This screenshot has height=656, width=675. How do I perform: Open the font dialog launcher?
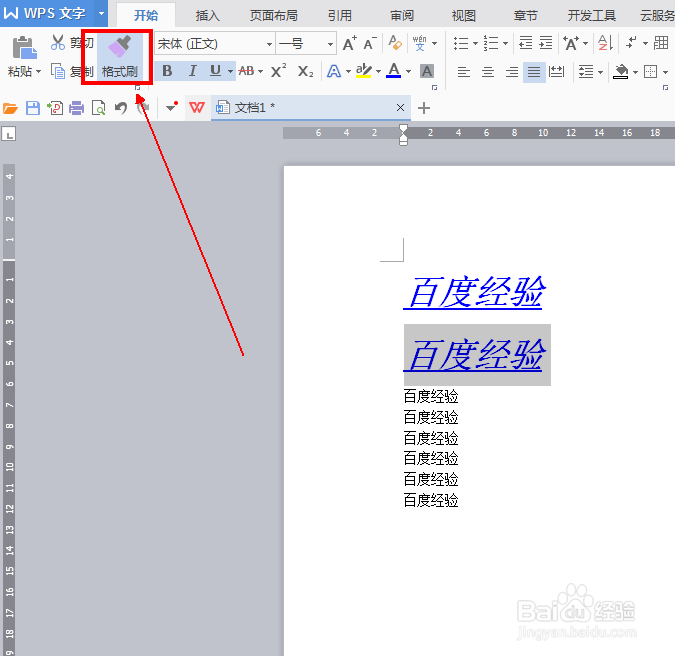tap(434, 87)
